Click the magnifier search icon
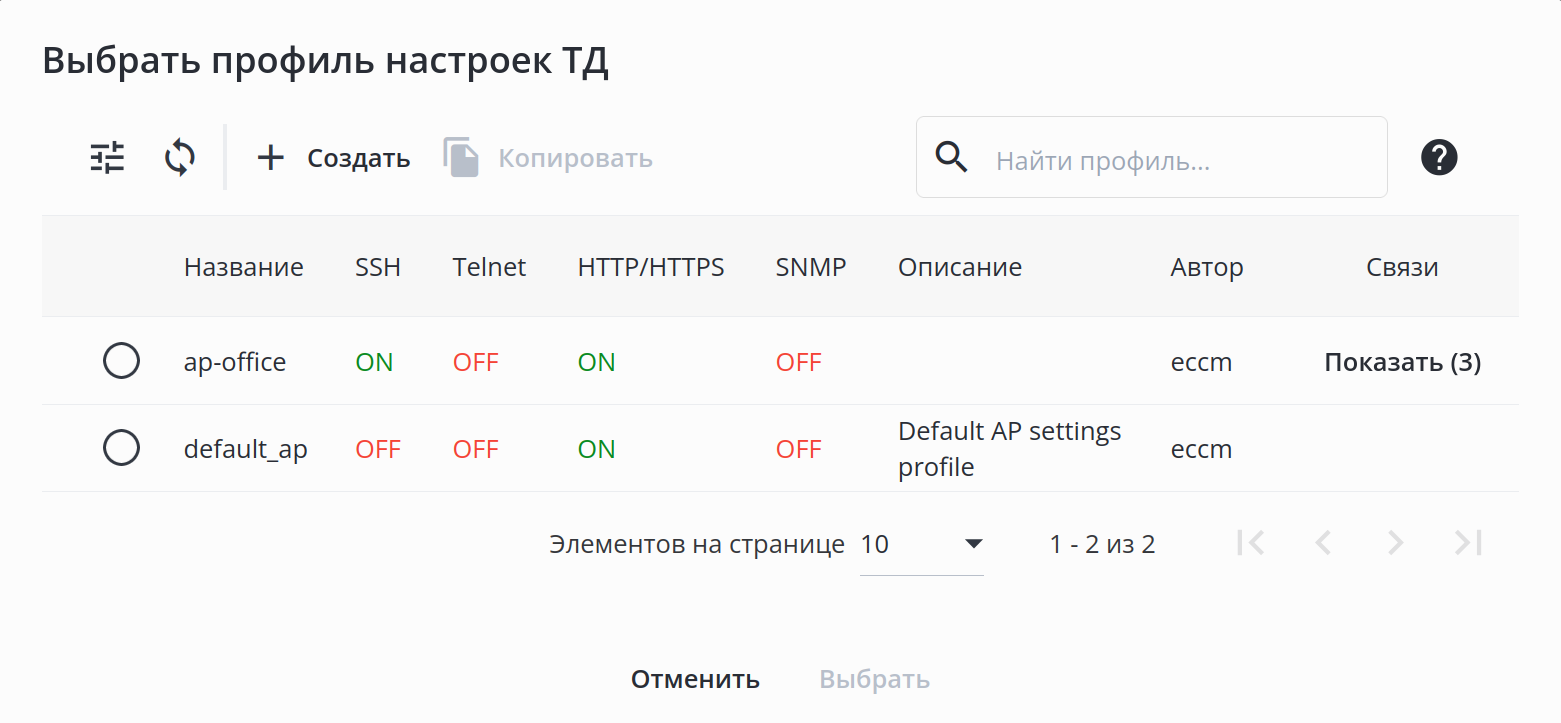The image size is (1561, 723). (x=951, y=158)
